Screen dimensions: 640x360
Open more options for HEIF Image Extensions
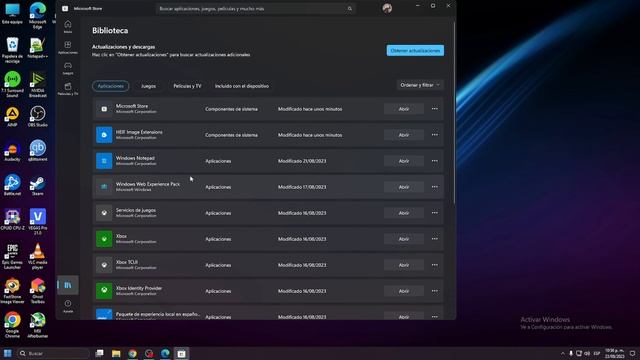click(435, 135)
